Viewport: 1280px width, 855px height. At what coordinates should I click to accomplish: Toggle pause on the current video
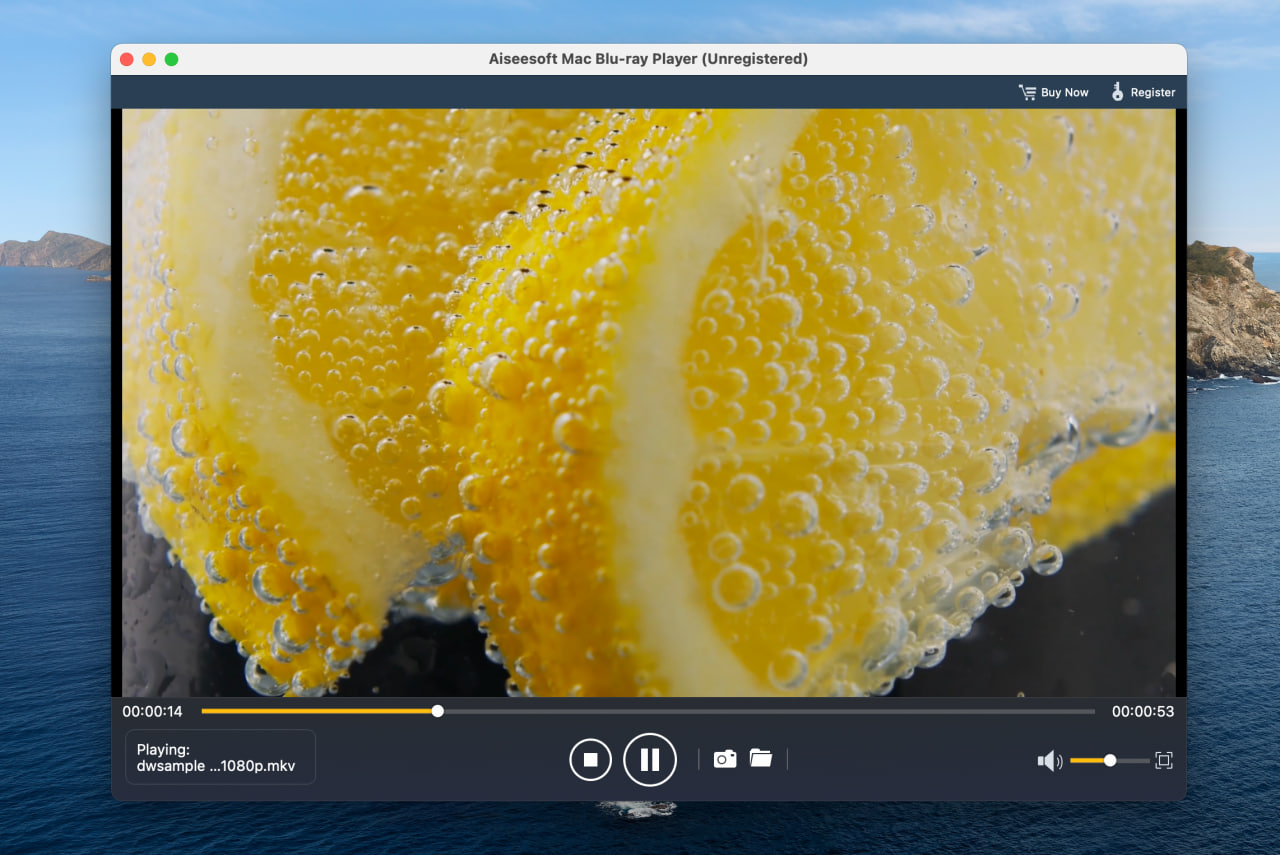point(650,759)
